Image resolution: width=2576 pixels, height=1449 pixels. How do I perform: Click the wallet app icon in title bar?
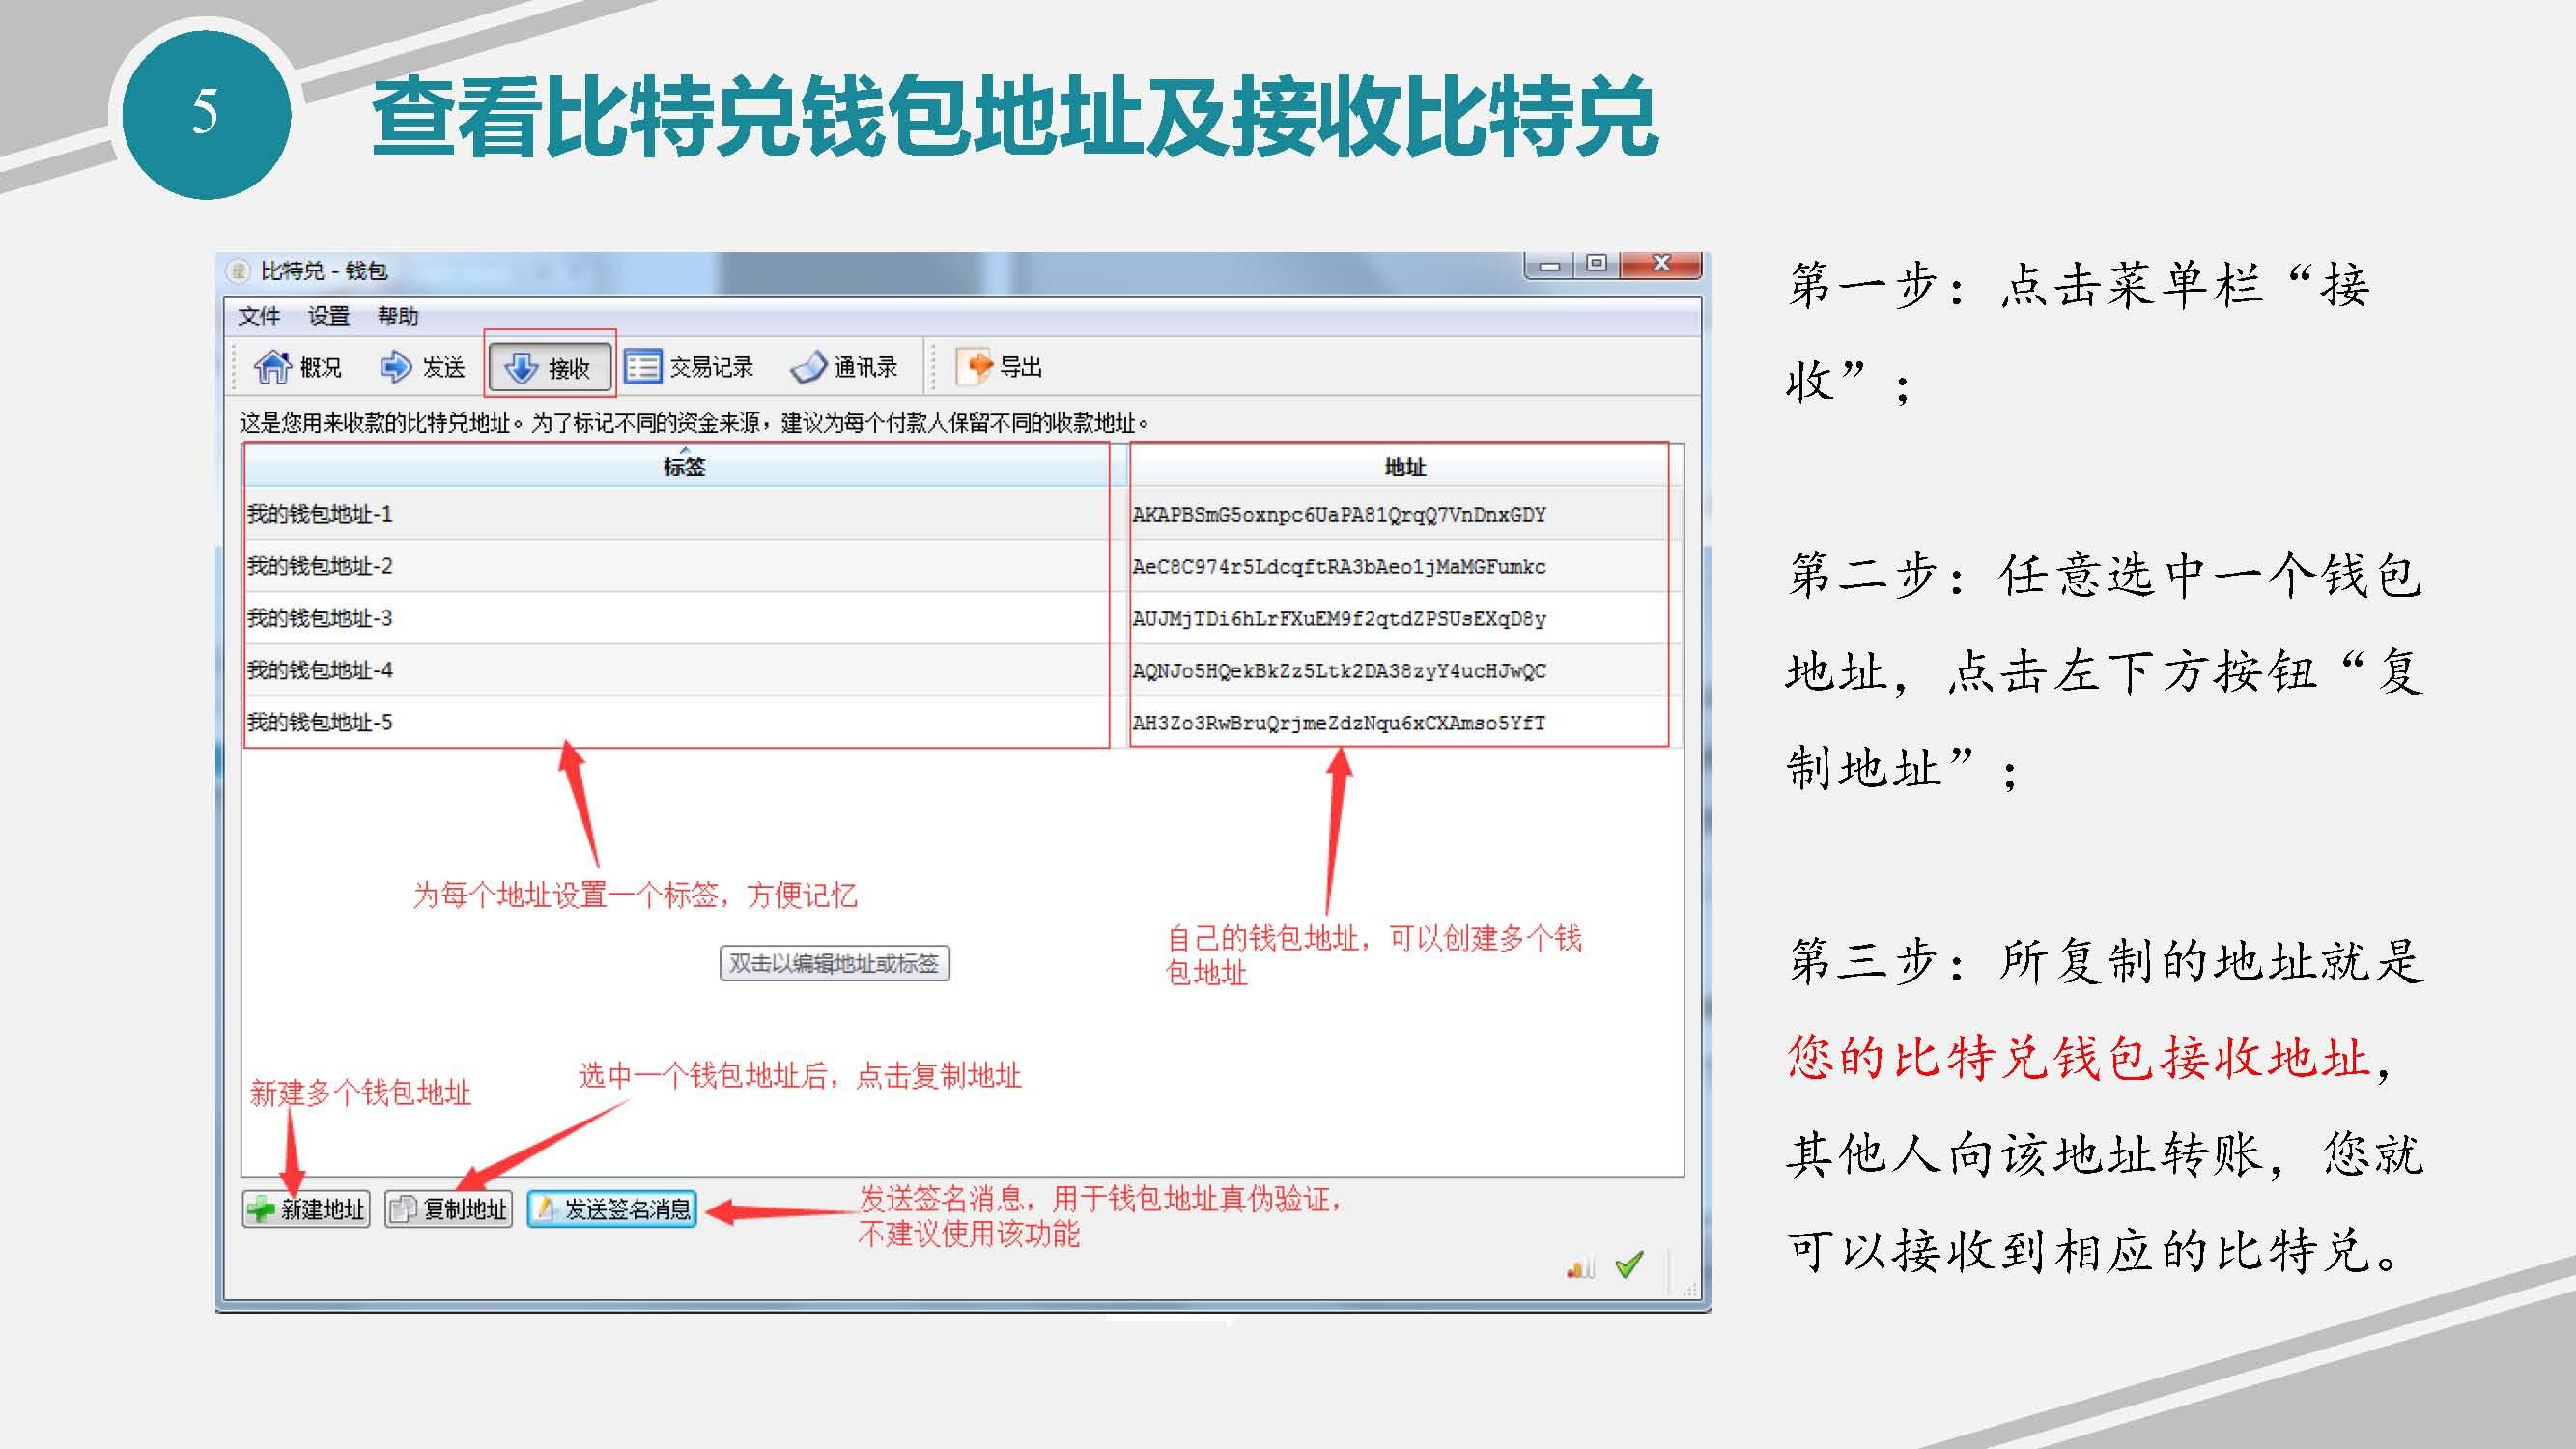pyautogui.click(x=238, y=271)
